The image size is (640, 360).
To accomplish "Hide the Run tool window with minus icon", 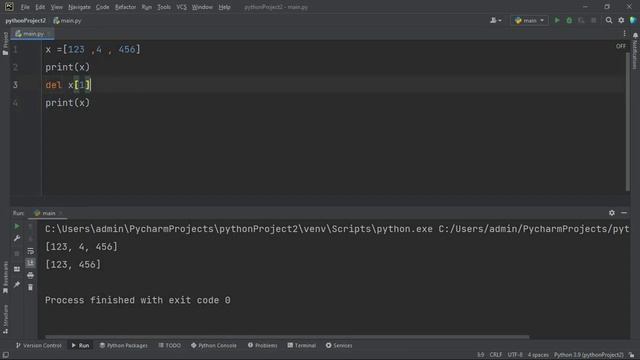I will [624, 213].
